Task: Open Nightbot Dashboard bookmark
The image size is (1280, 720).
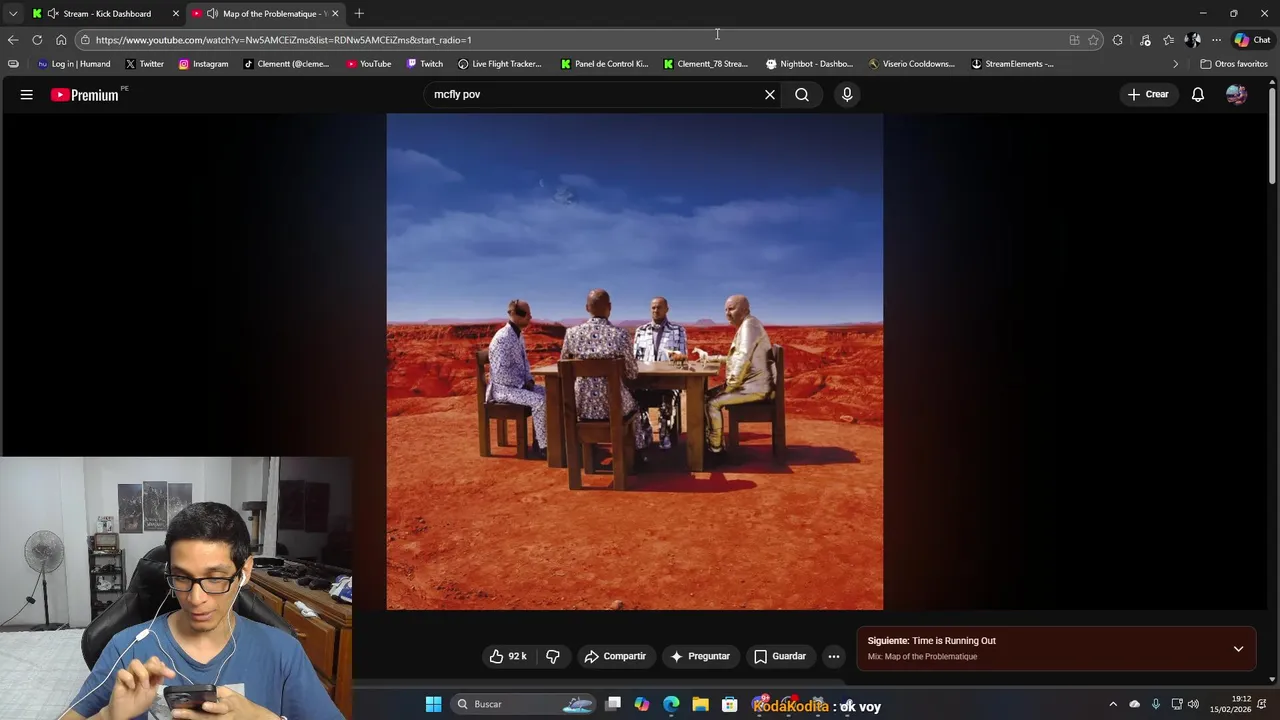Action: pos(809,64)
